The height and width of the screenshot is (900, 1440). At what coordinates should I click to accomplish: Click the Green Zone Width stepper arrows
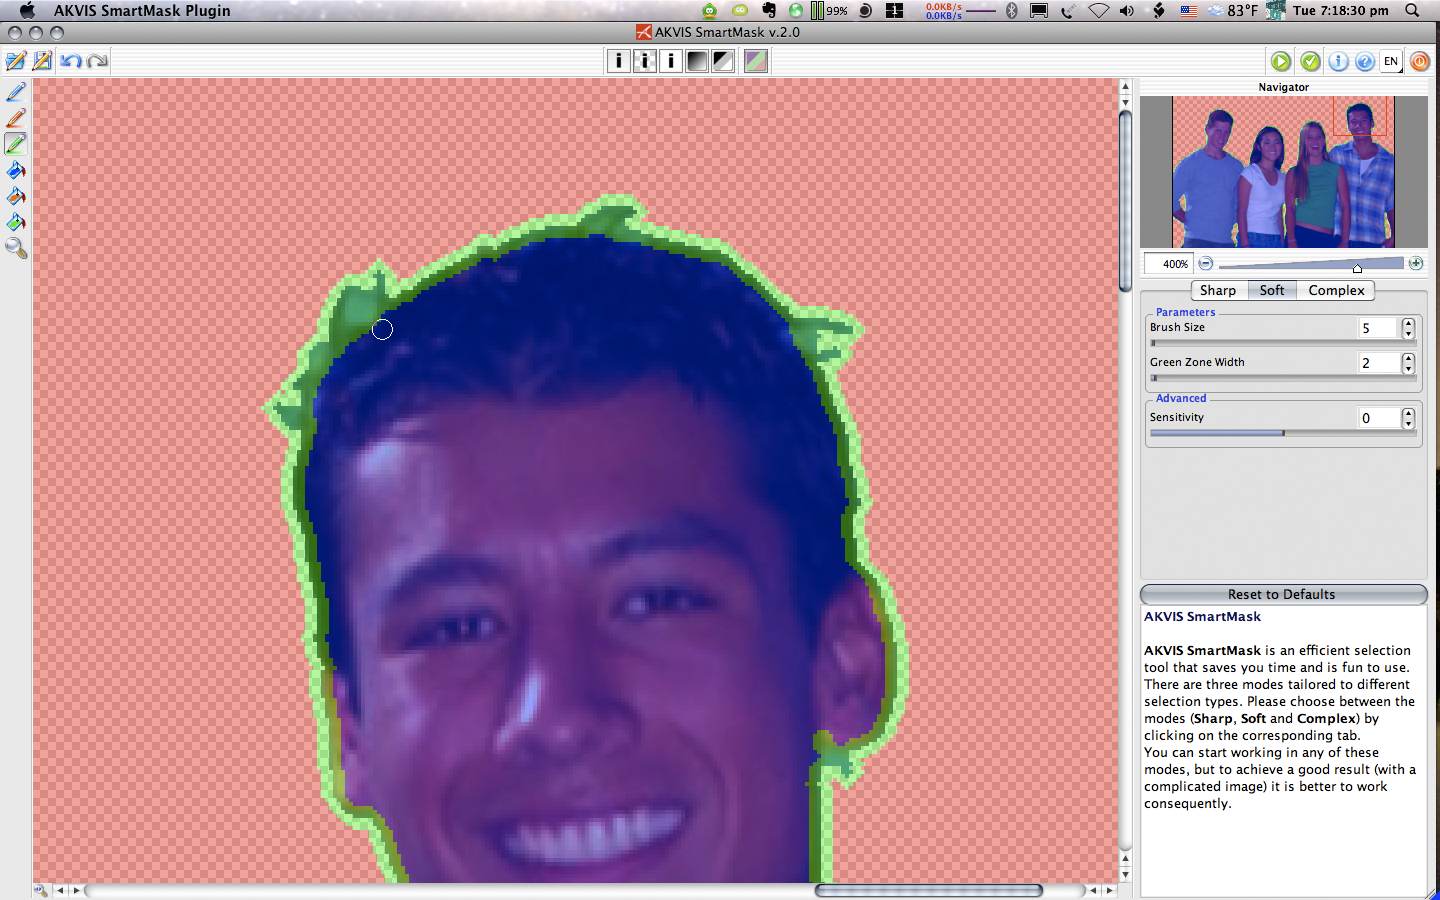click(x=1408, y=363)
